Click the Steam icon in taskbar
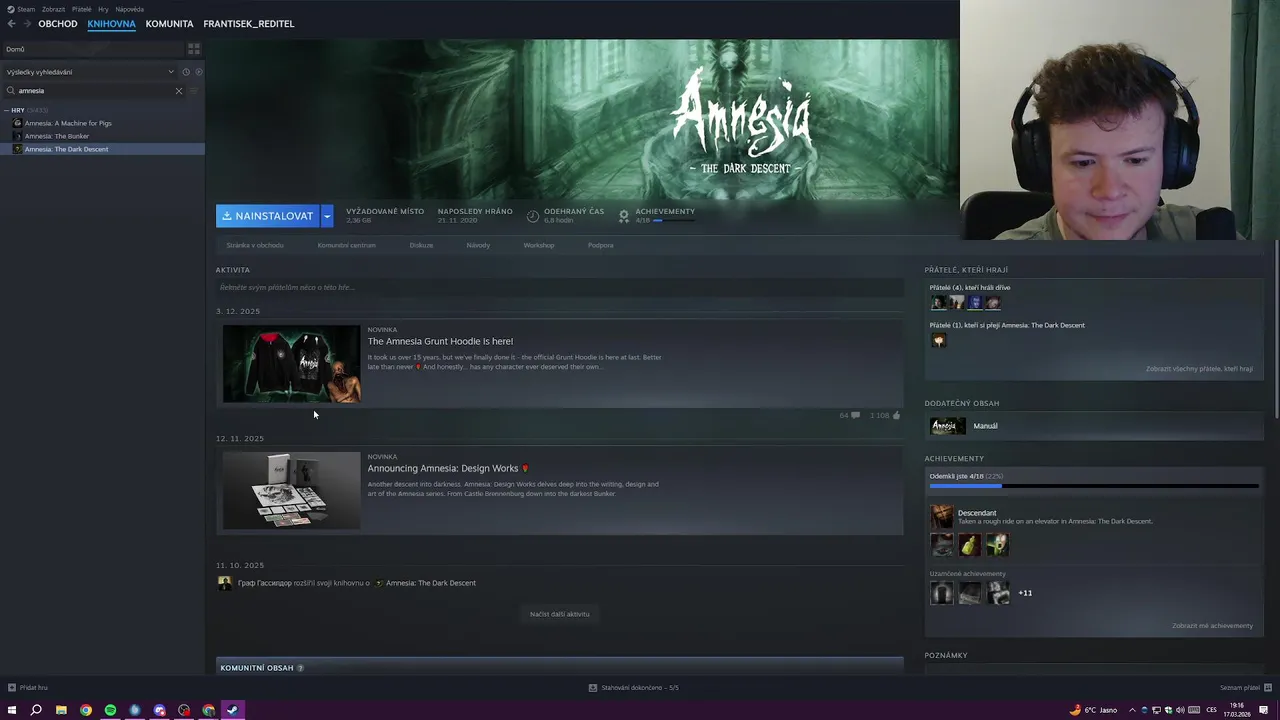This screenshot has height=720, width=1280. coord(232,710)
